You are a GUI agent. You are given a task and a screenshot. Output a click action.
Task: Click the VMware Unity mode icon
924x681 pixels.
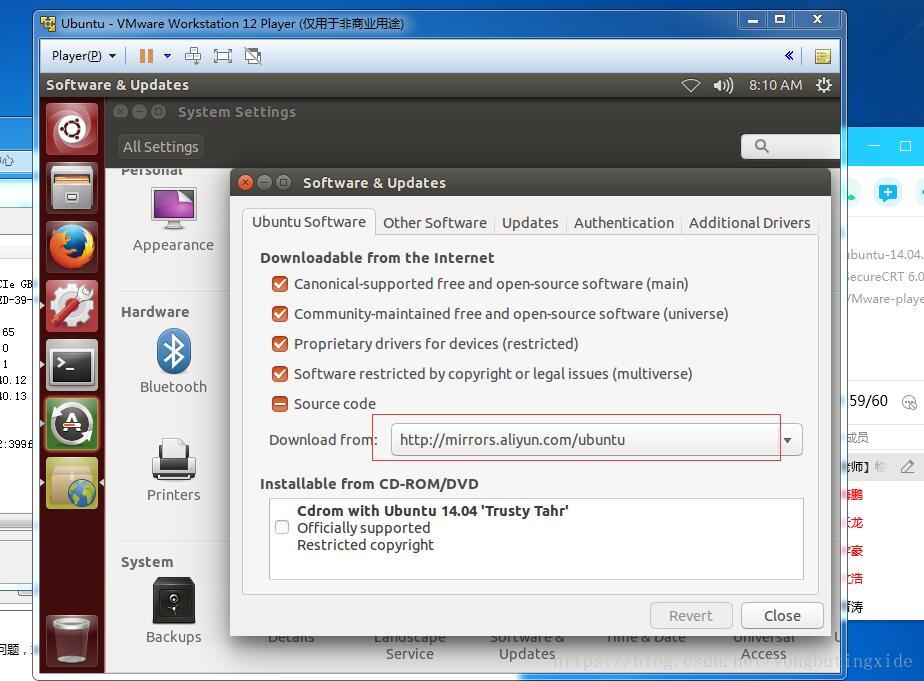253,56
